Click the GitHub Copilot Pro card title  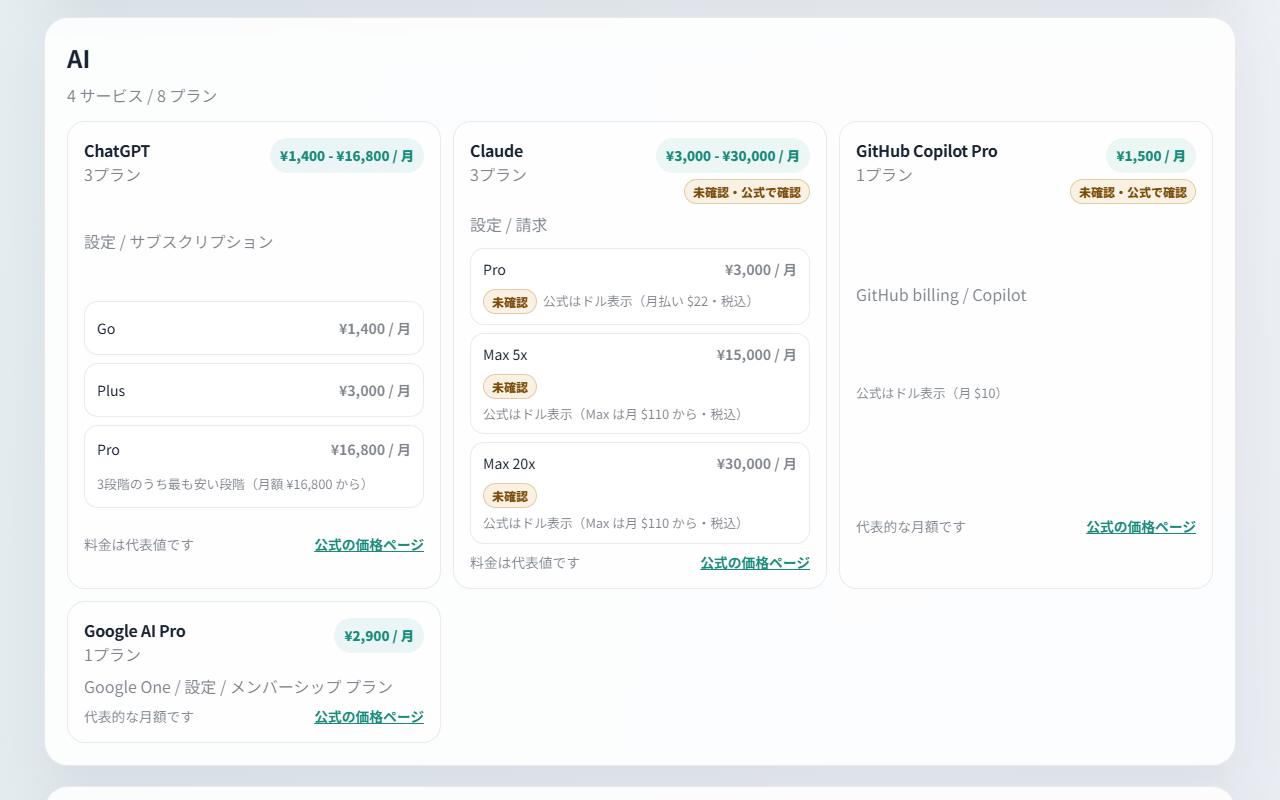tap(927, 151)
